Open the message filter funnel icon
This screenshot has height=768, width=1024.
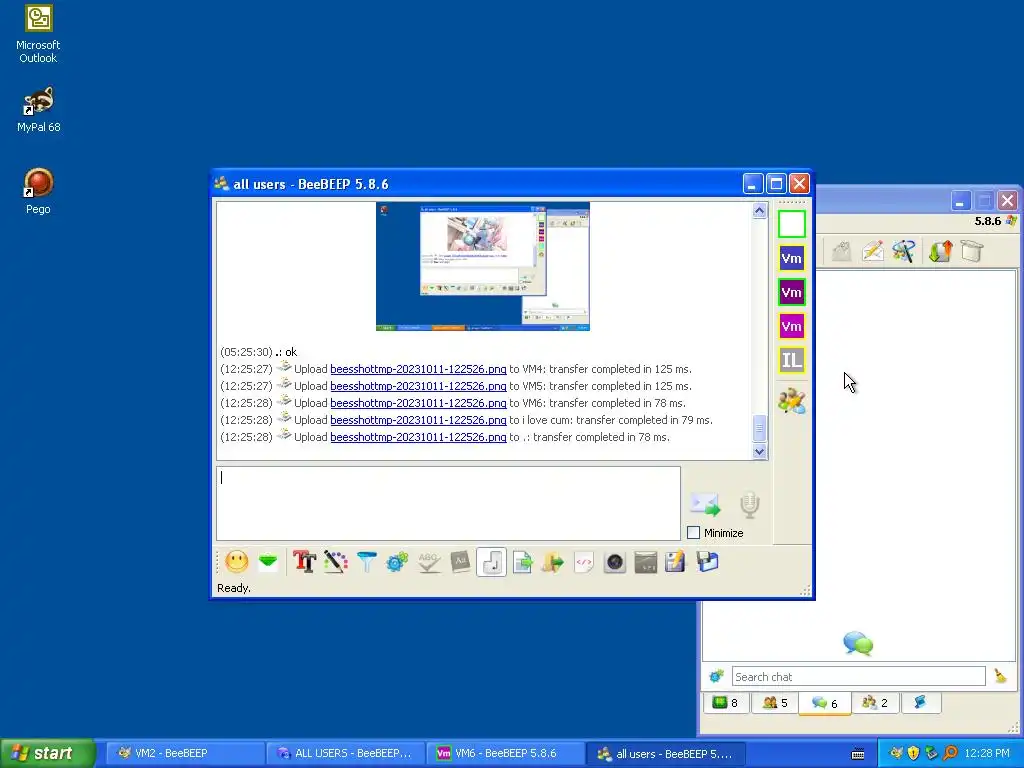click(x=366, y=562)
